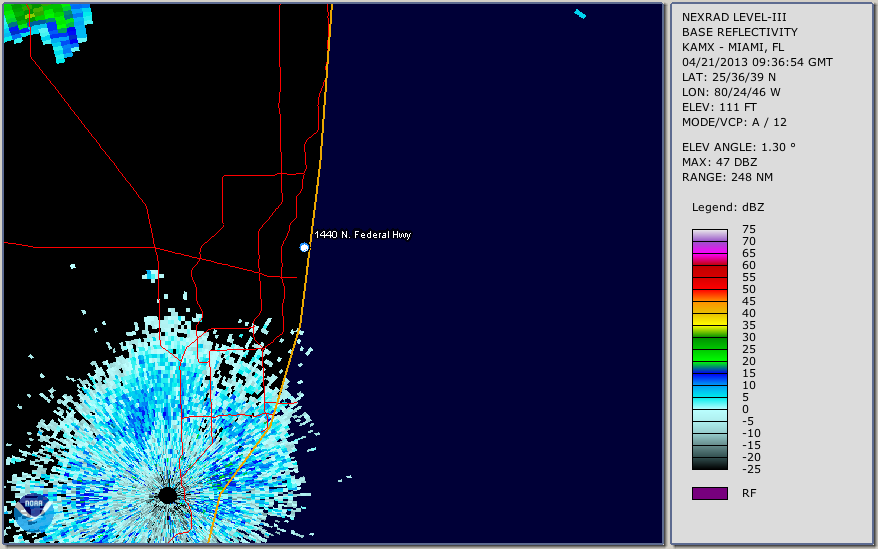Select the 'ELEV ANGLE: 1.30 °' text

pyautogui.click(x=739, y=147)
